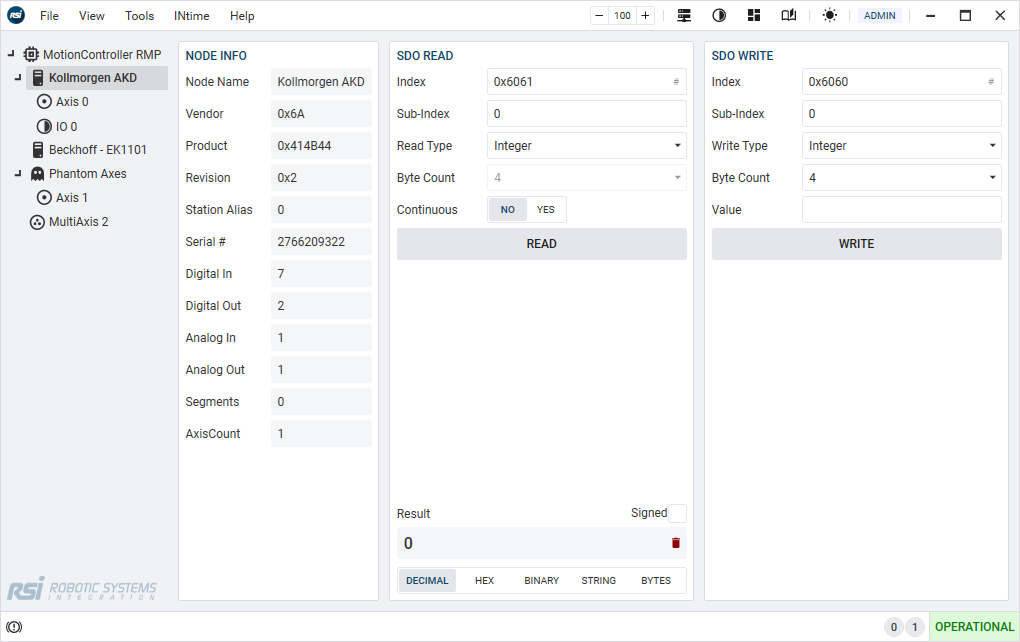This screenshot has height=642, width=1020.
Task: Click the IO 0 half-circle icon
Action: tap(44, 126)
